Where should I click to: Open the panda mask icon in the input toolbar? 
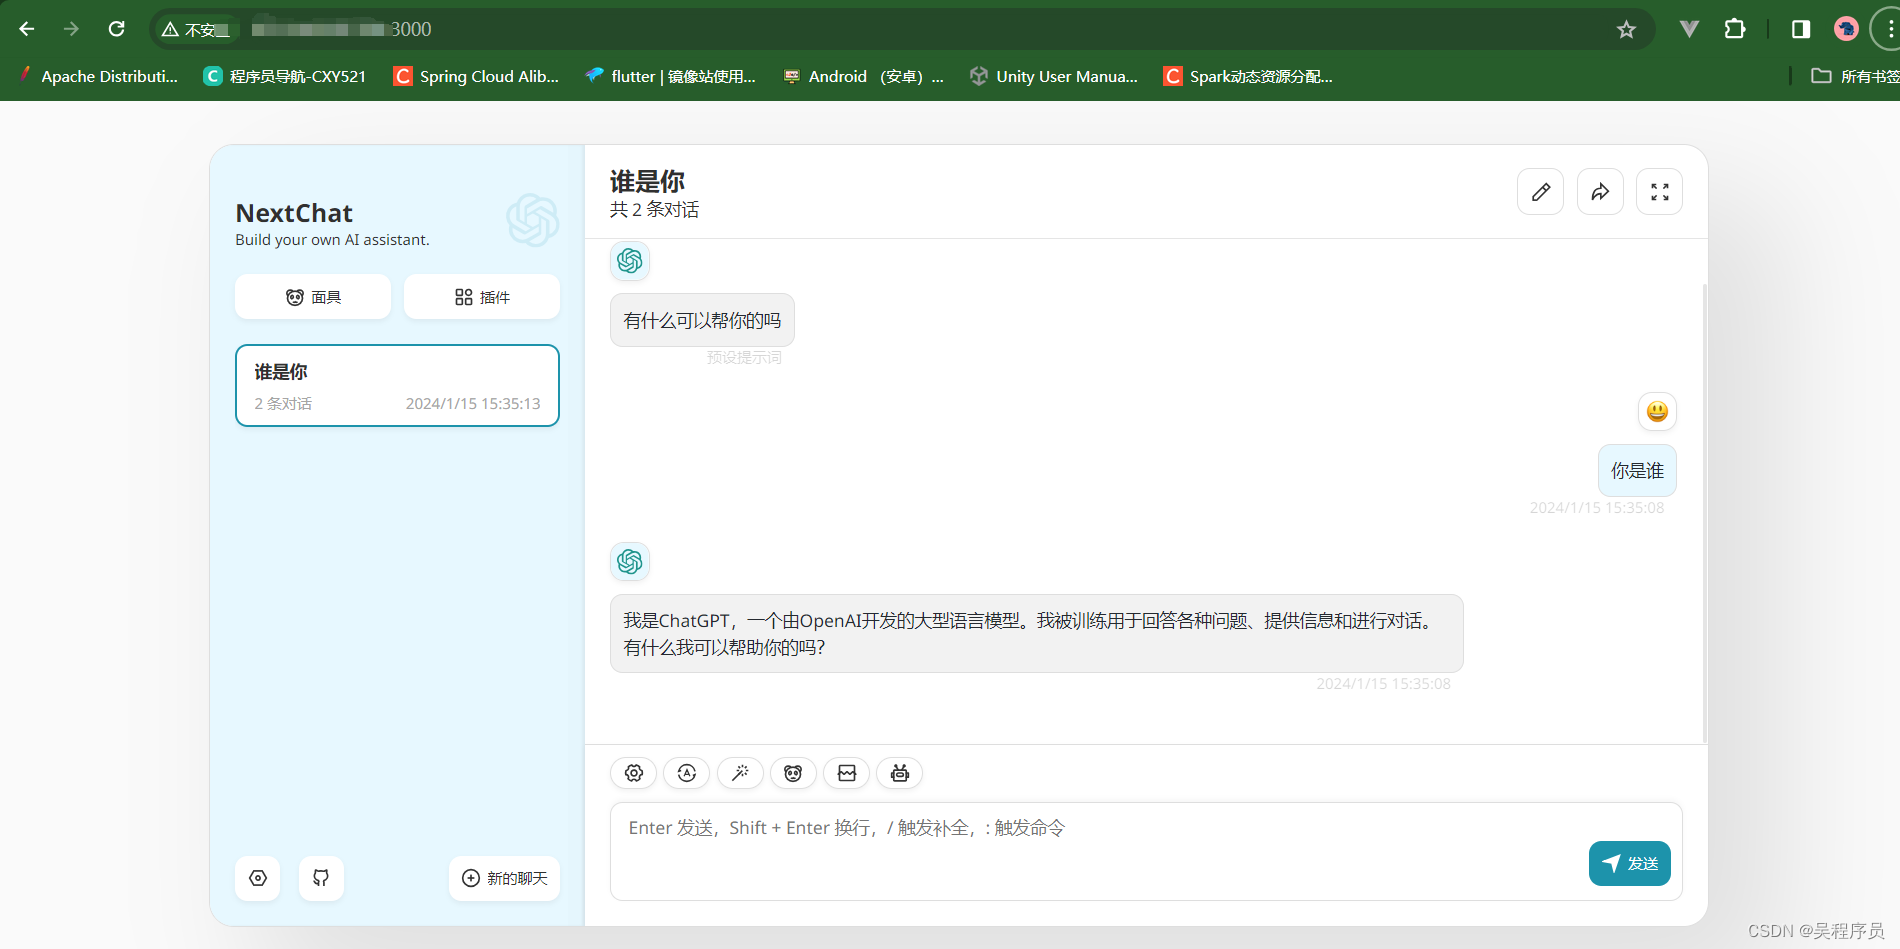pyautogui.click(x=793, y=773)
